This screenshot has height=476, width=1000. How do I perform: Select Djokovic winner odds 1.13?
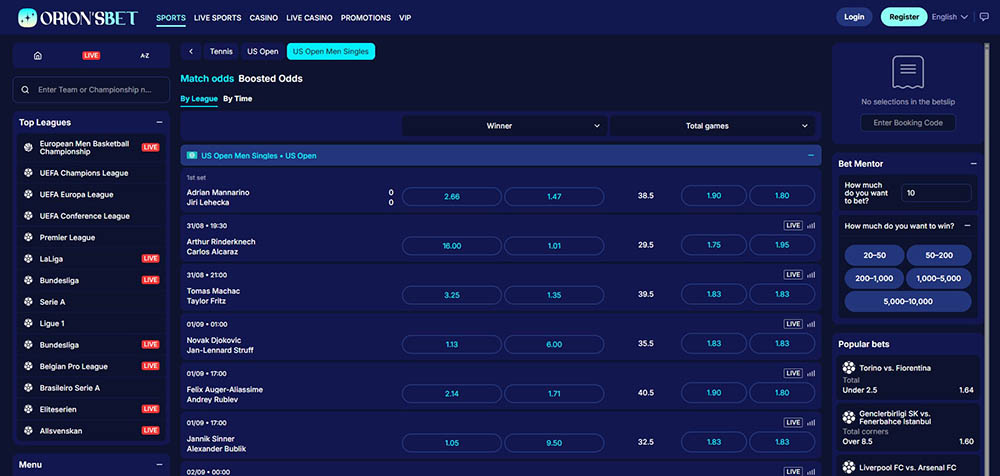[452, 344]
